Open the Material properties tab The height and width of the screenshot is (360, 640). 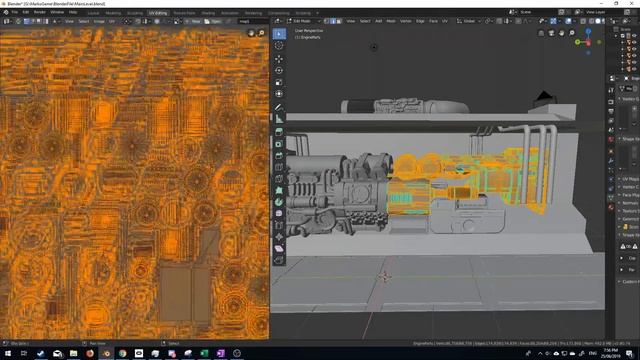[611, 207]
